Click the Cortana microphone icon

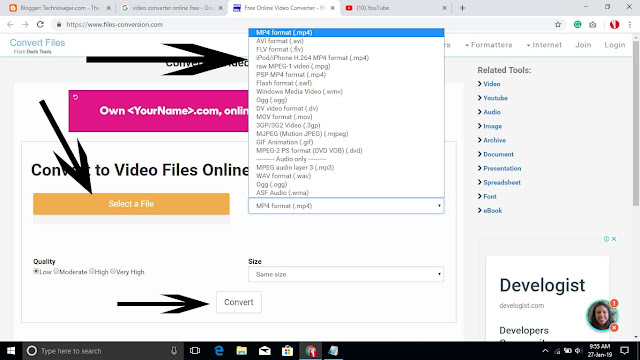click(x=174, y=351)
